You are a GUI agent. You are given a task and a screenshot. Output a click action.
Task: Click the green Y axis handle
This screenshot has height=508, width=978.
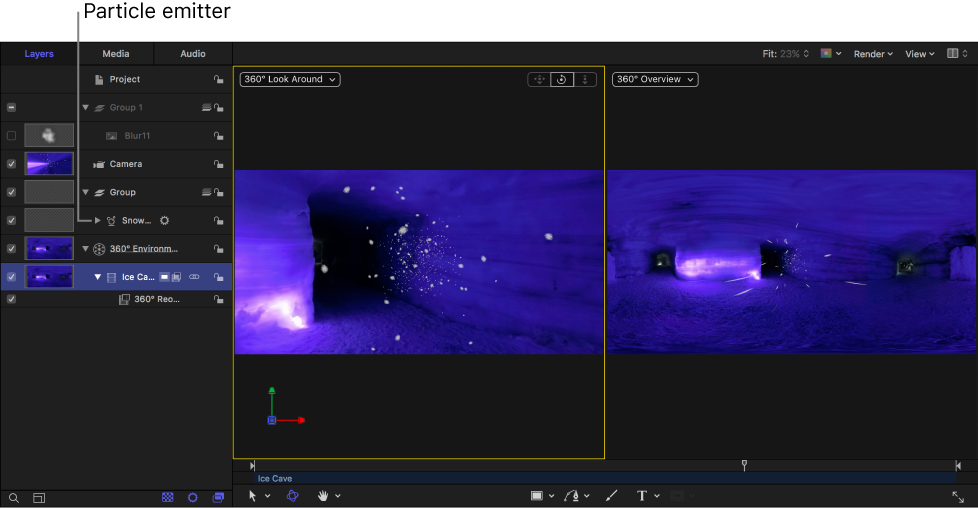pyautogui.click(x=272, y=391)
